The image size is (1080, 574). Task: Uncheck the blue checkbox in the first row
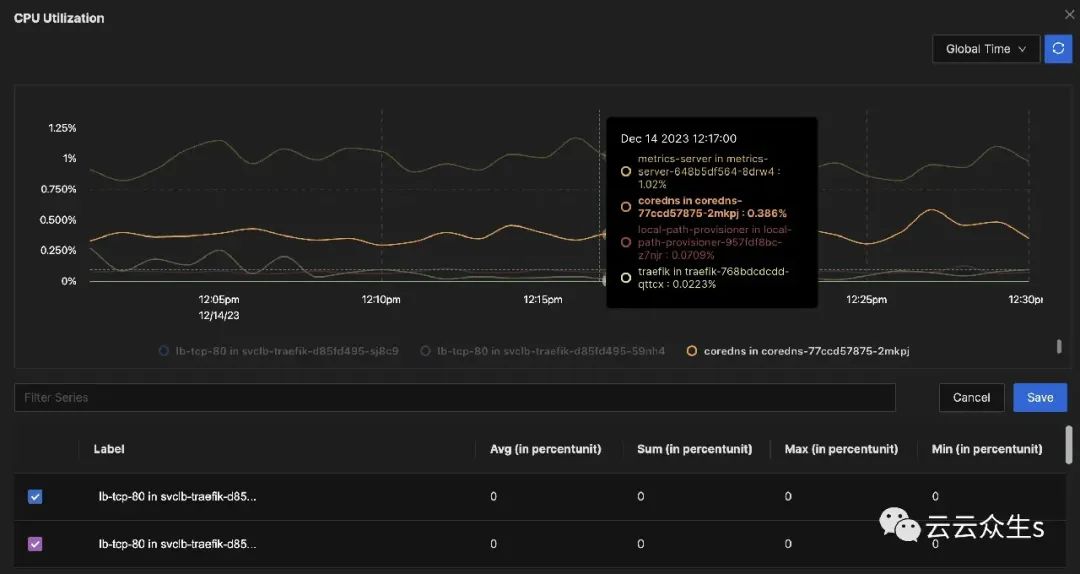pos(35,496)
